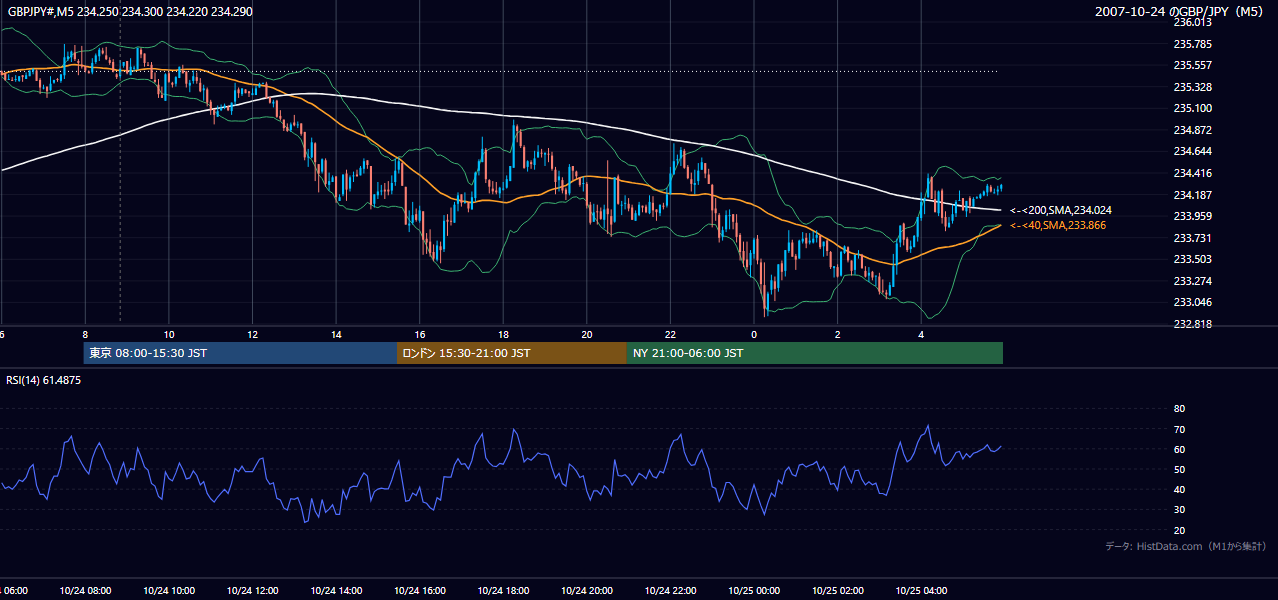
Task: Click RSI scale value 60
Action: point(1179,449)
